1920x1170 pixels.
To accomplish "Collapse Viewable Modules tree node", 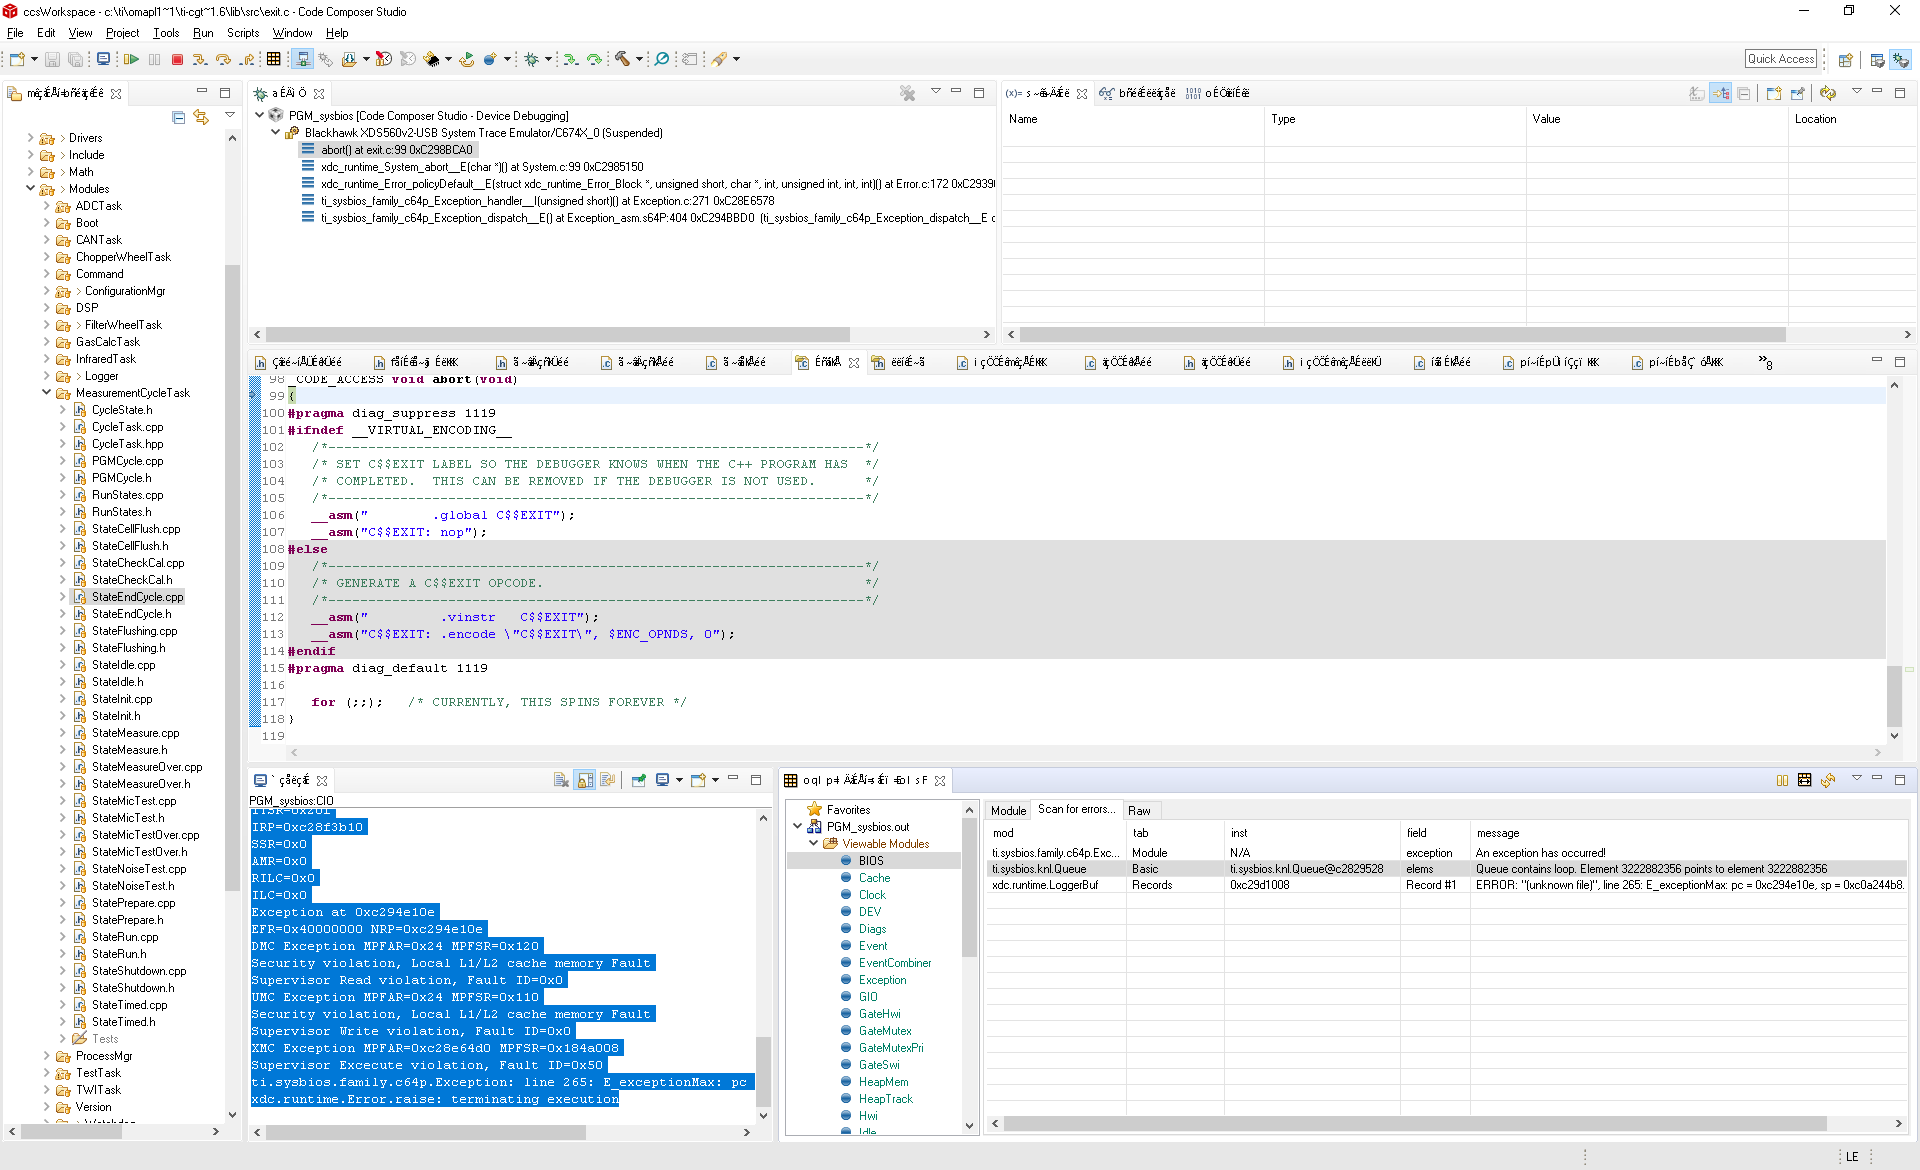I will tap(813, 844).
